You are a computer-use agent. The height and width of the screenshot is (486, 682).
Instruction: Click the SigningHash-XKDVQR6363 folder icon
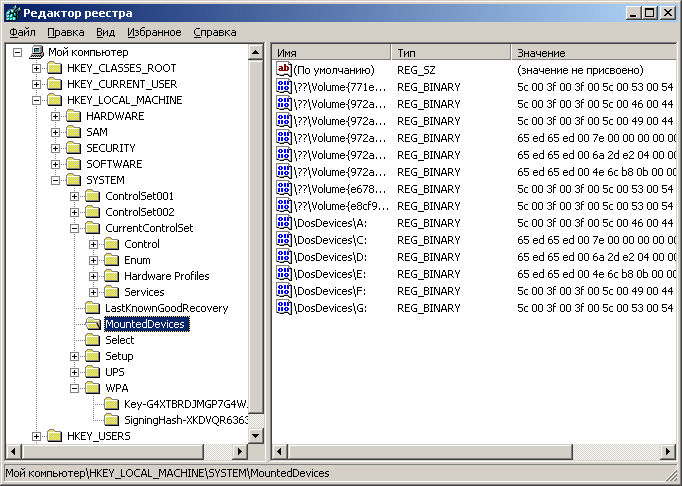coord(112,420)
